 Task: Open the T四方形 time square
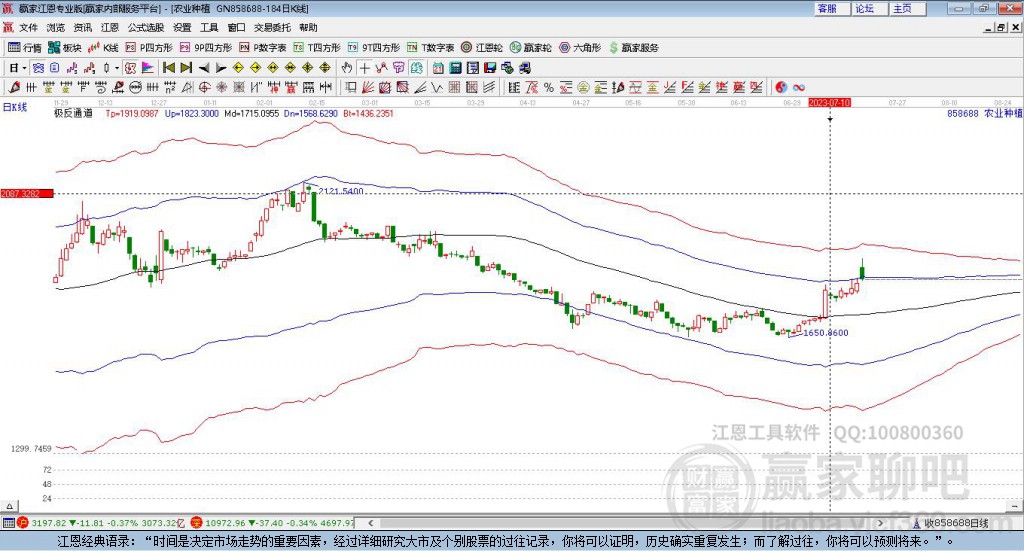pos(317,48)
